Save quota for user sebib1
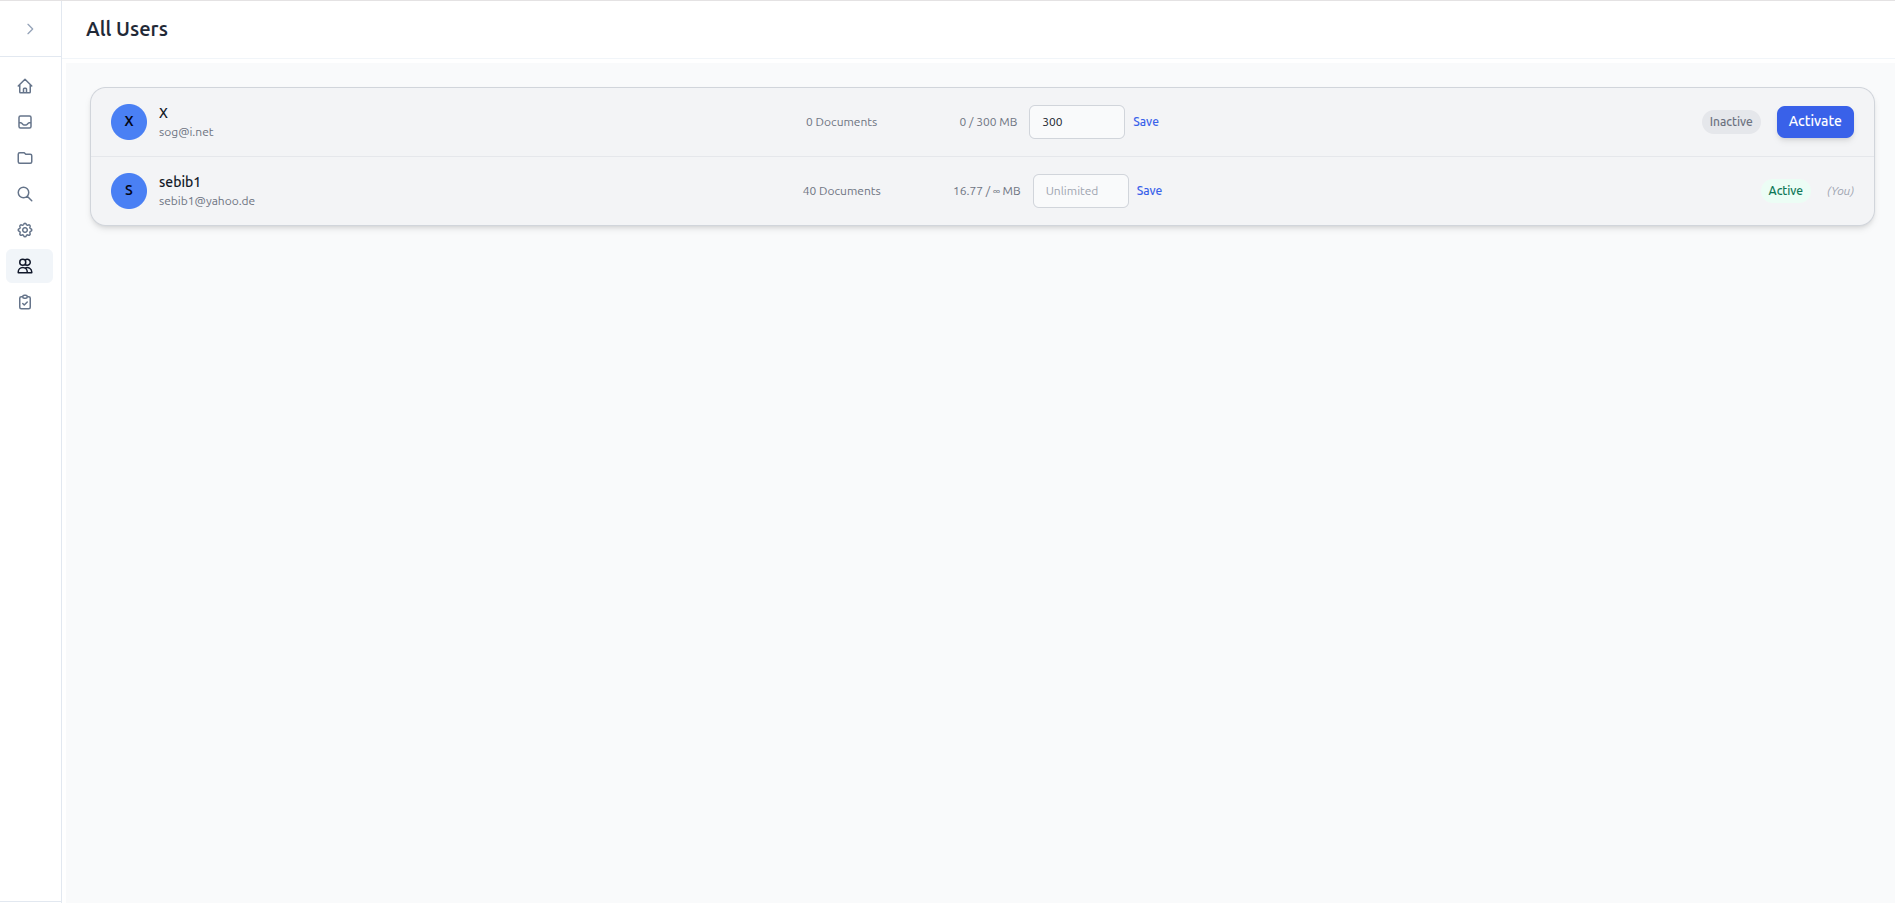The image size is (1895, 903). [x=1149, y=191]
